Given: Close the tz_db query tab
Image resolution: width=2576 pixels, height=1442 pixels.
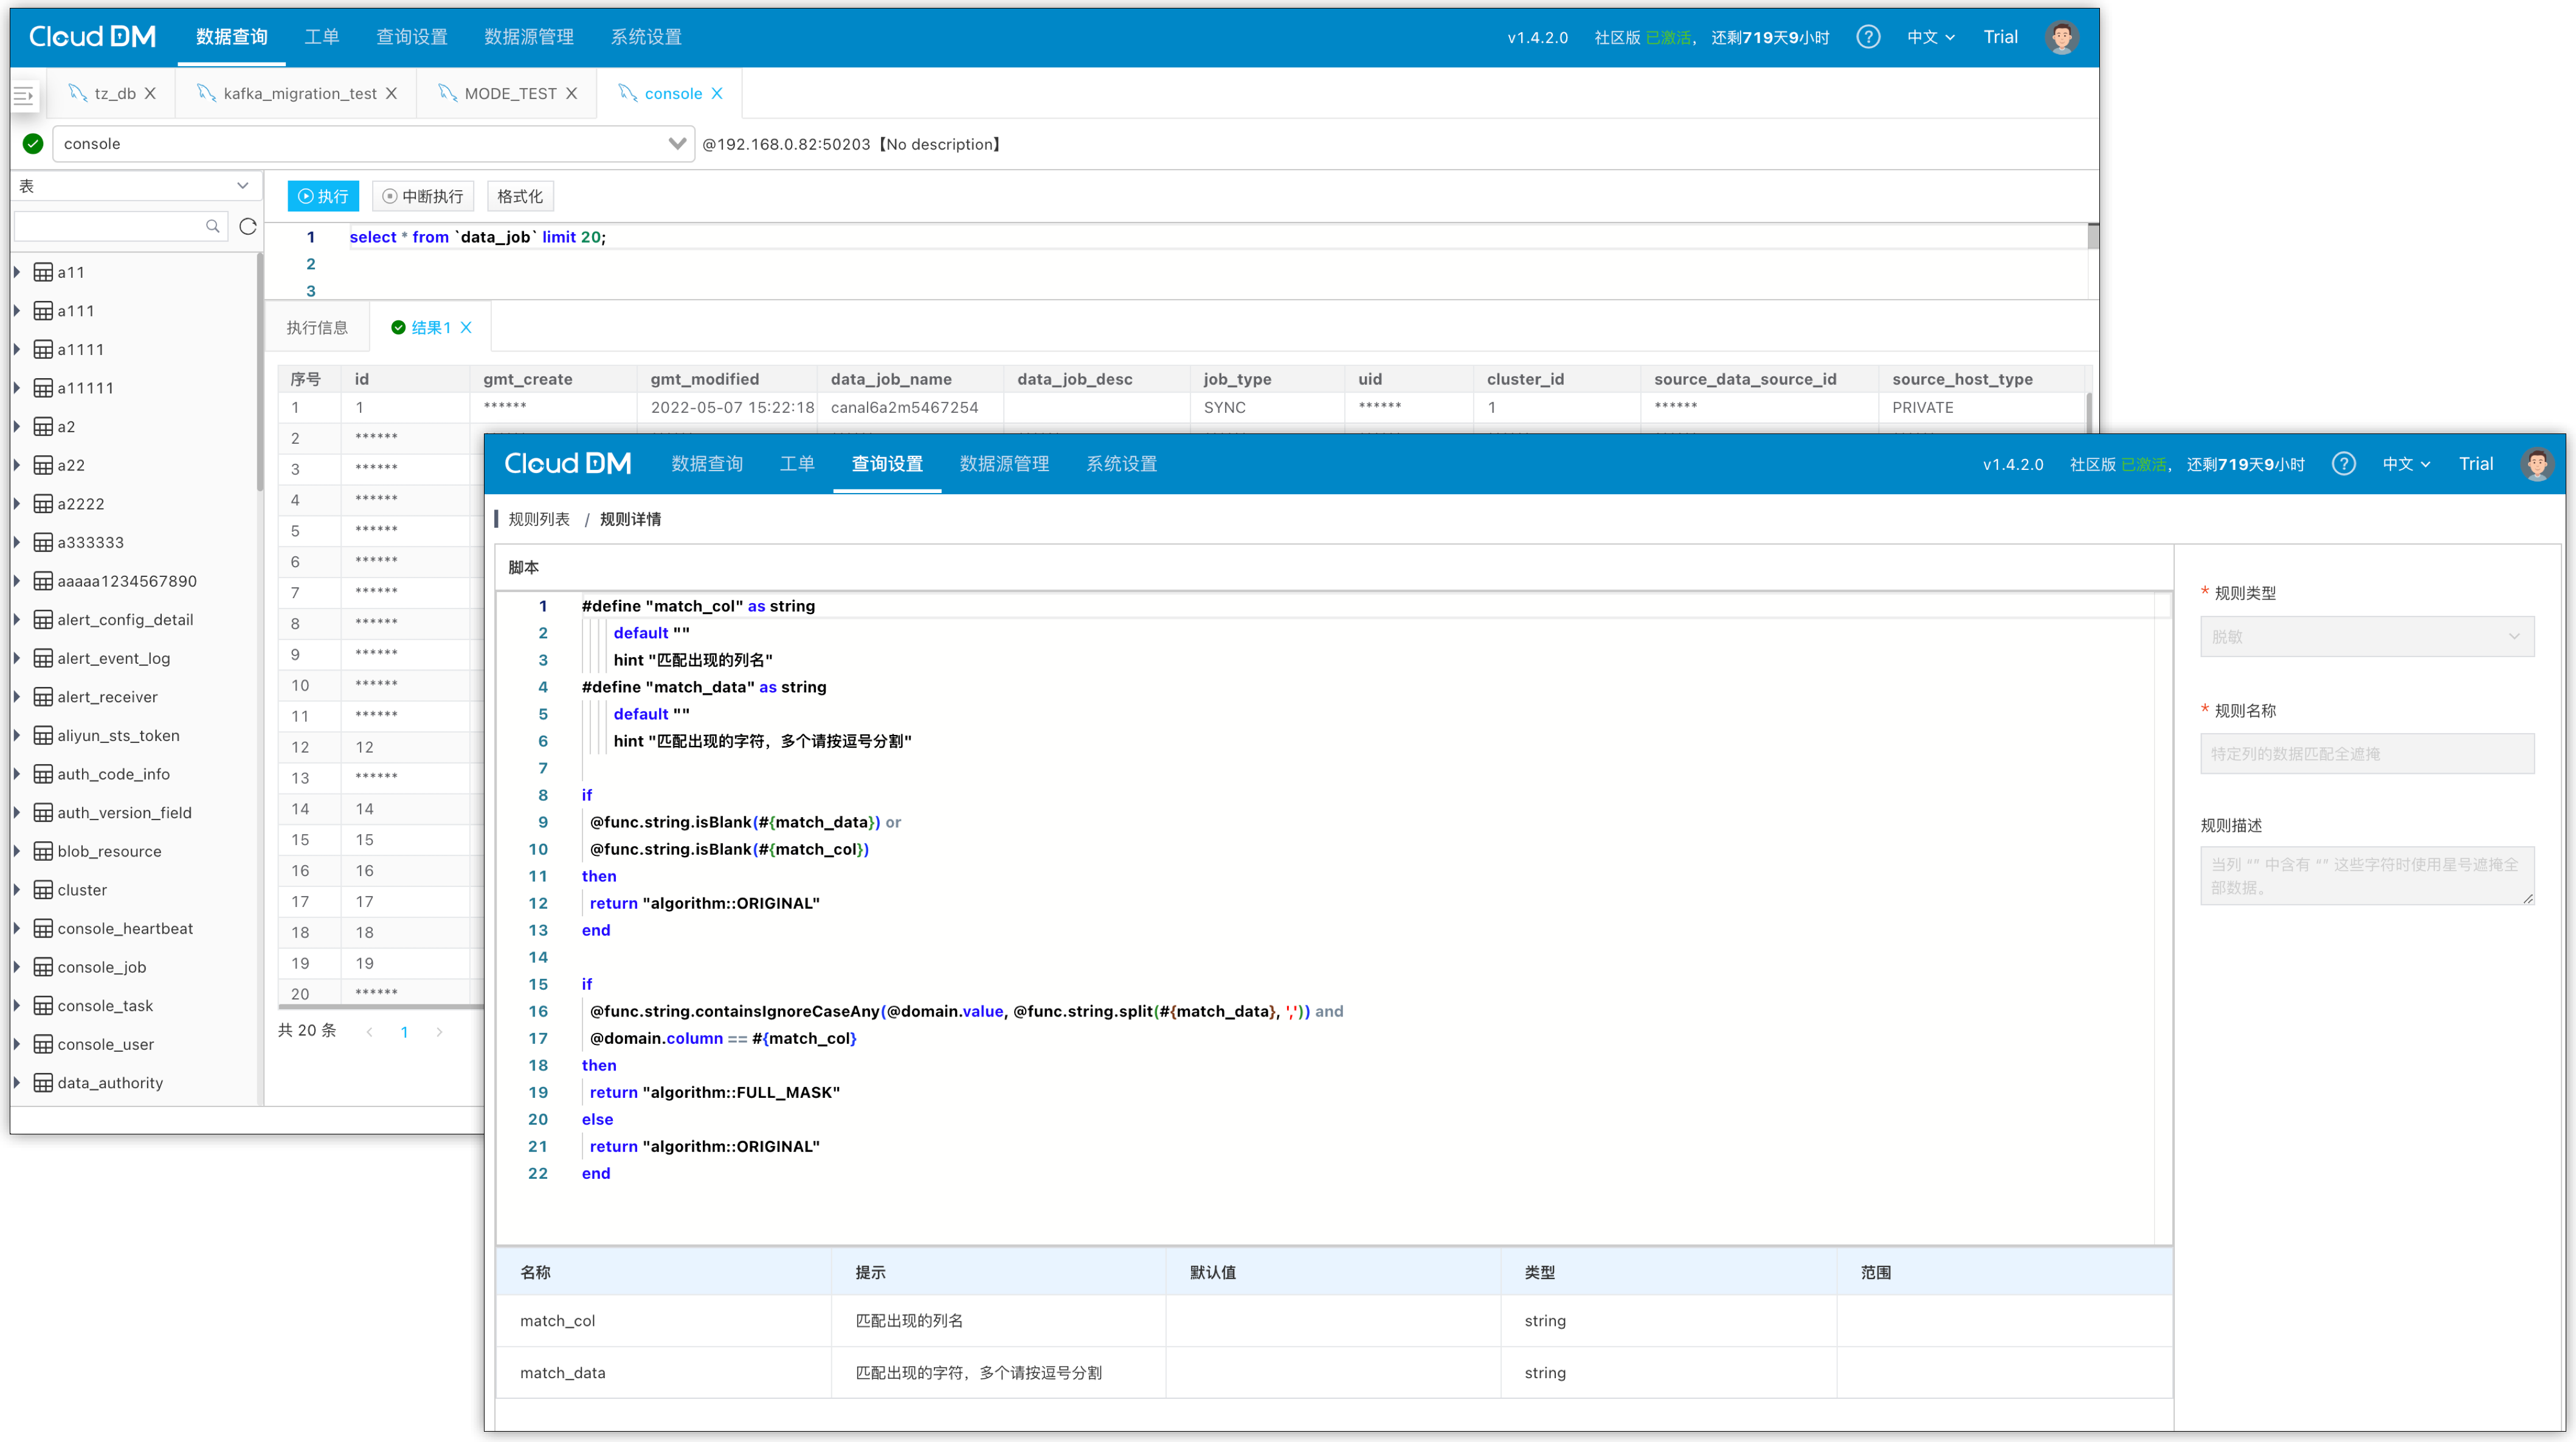Looking at the screenshot, I should pyautogui.click(x=150, y=93).
